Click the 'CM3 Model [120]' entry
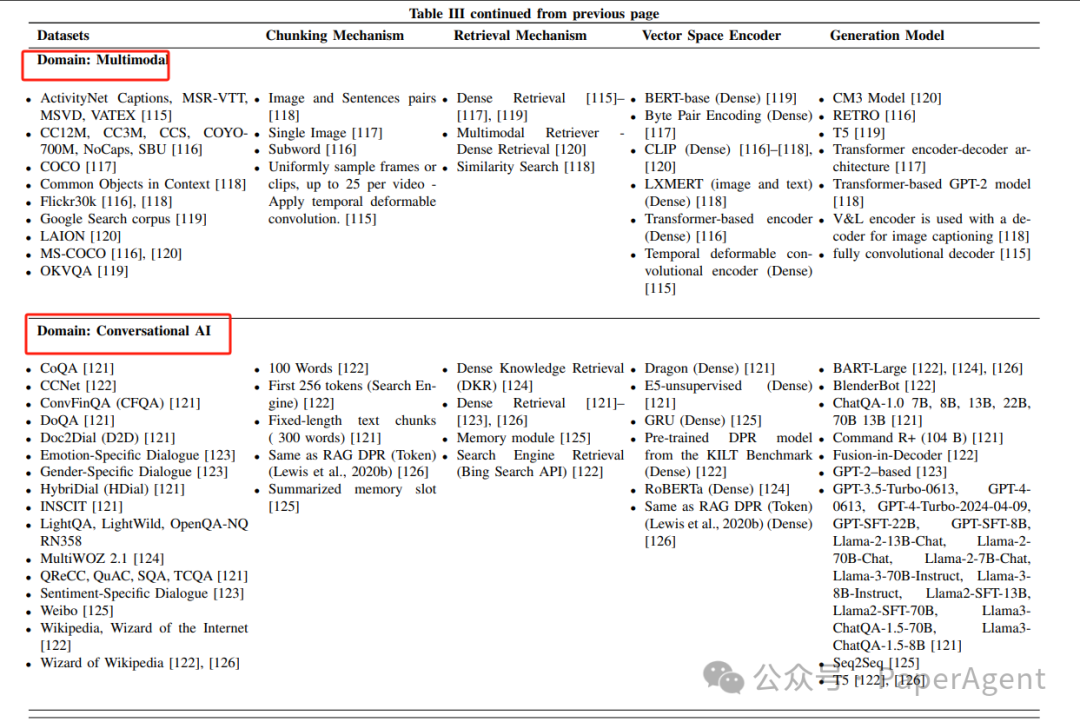 pos(886,98)
